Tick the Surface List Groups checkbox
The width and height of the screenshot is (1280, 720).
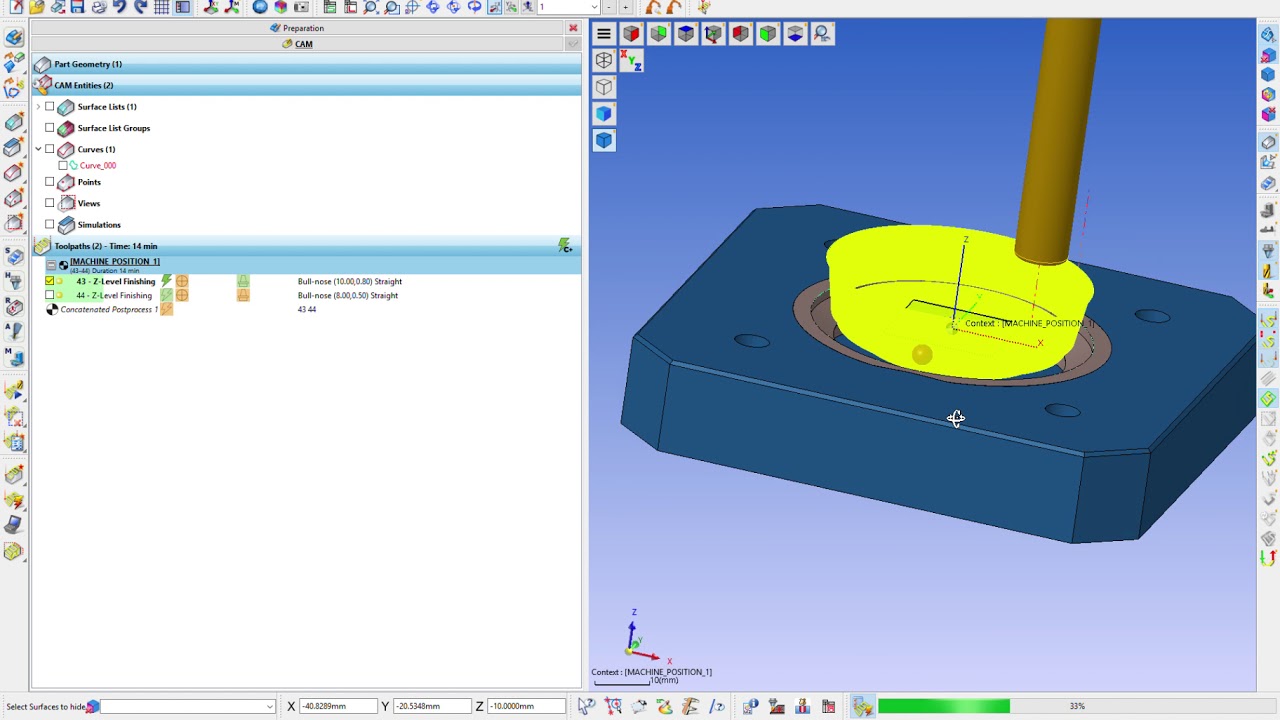(50, 128)
